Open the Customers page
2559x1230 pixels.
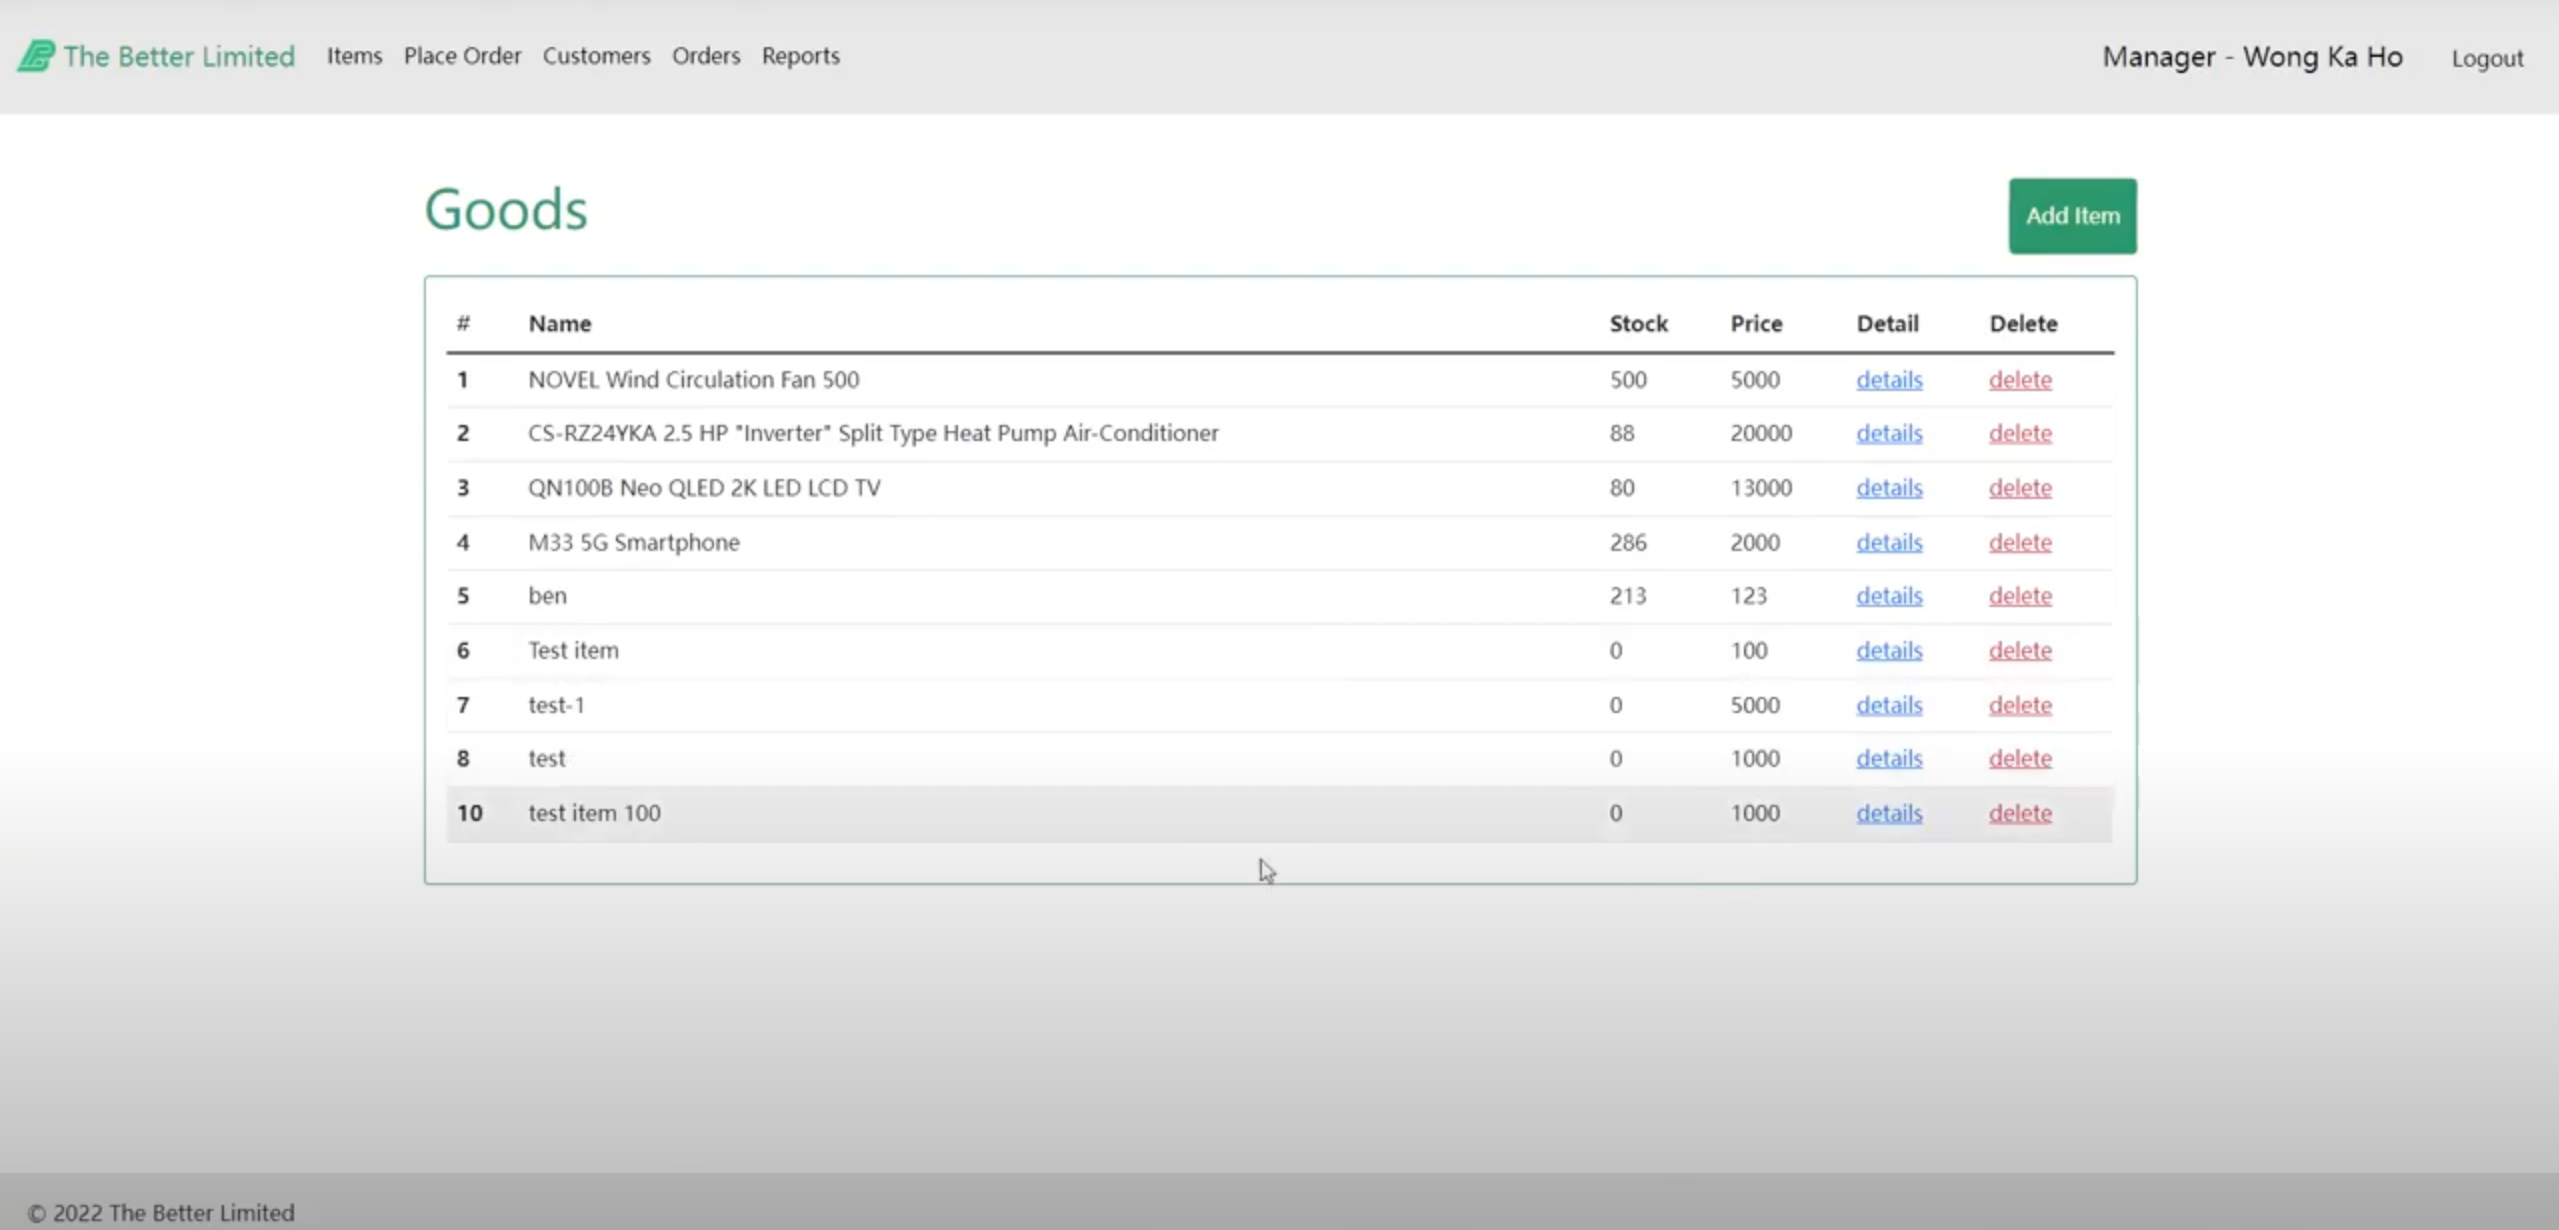(596, 56)
